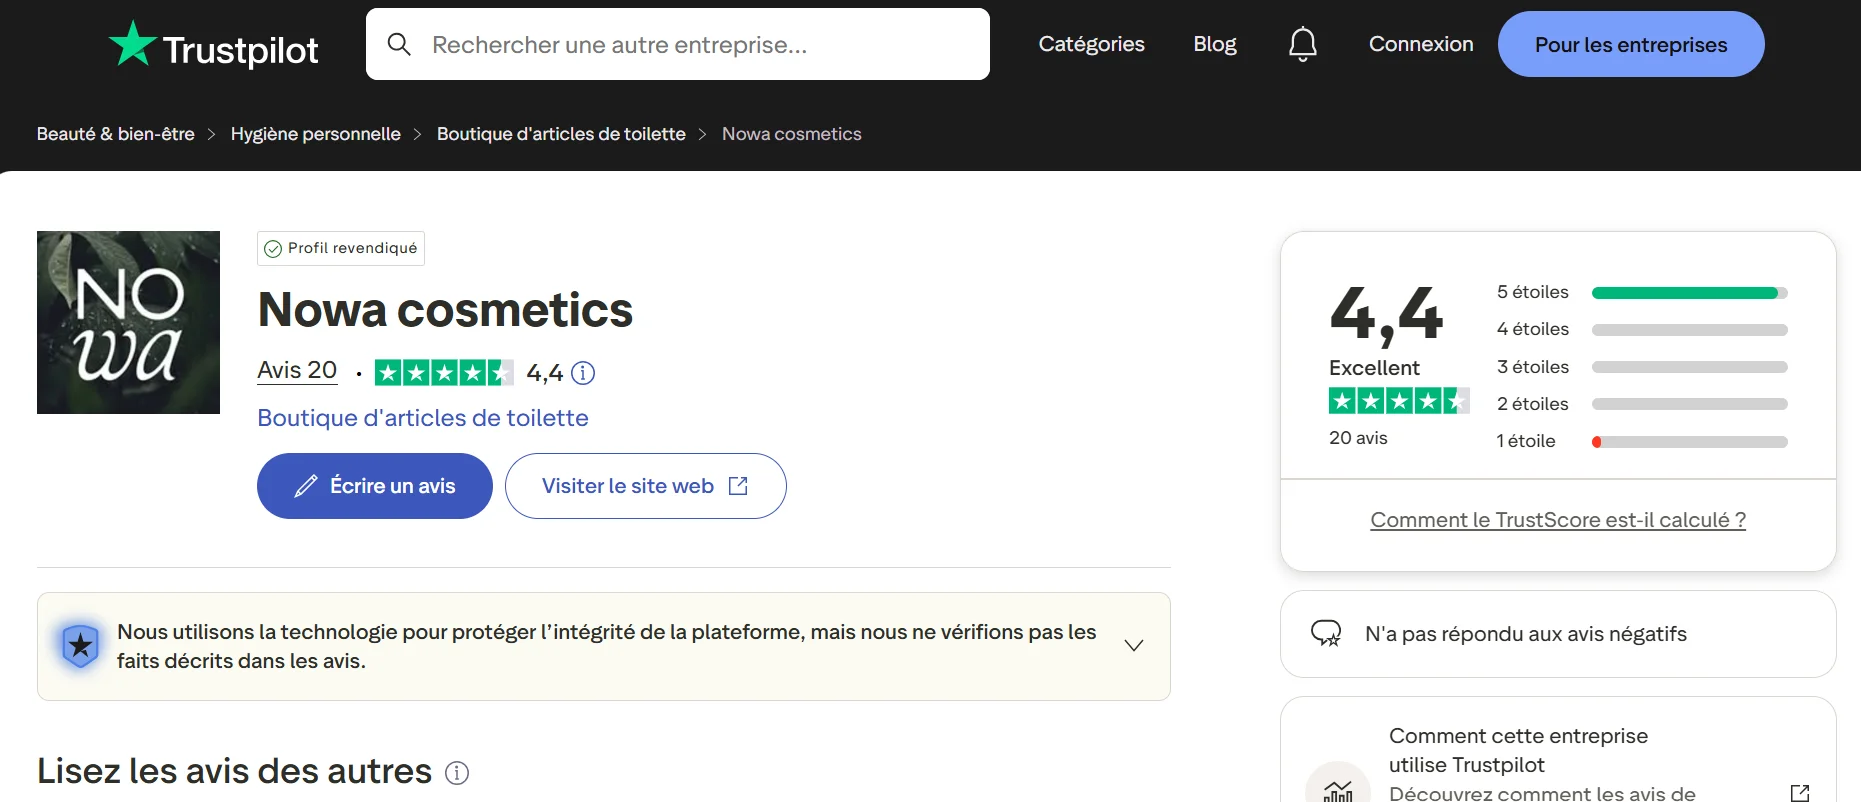
Task: Click the pencil icon in Écrire un avis
Action: point(306,486)
